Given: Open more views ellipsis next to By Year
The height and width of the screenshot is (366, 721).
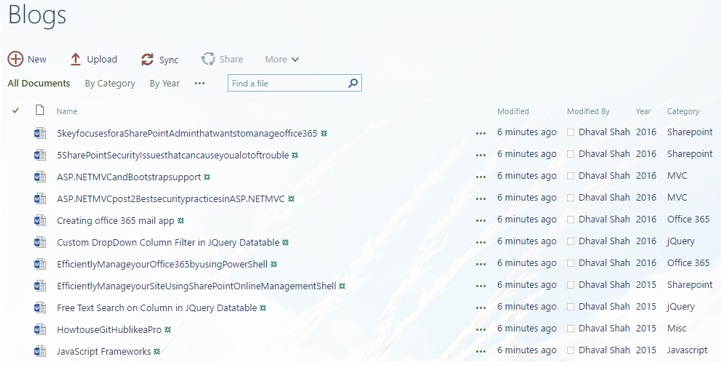Looking at the screenshot, I should click(200, 83).
